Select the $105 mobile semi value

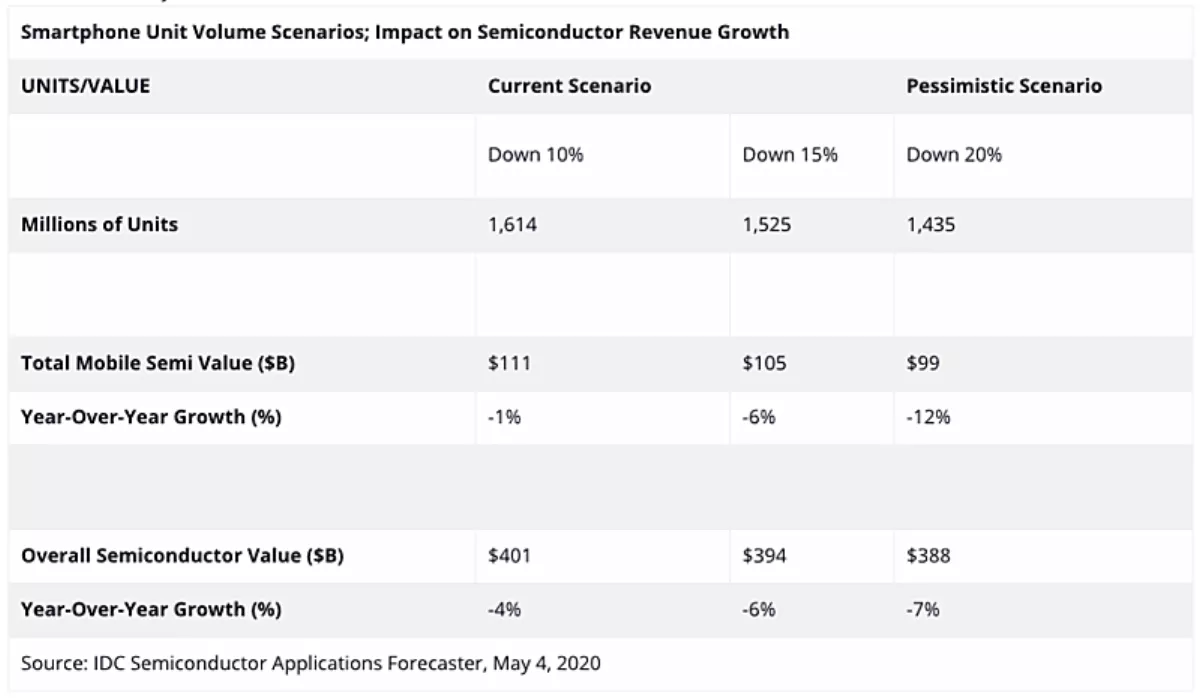tap(764, 364)
